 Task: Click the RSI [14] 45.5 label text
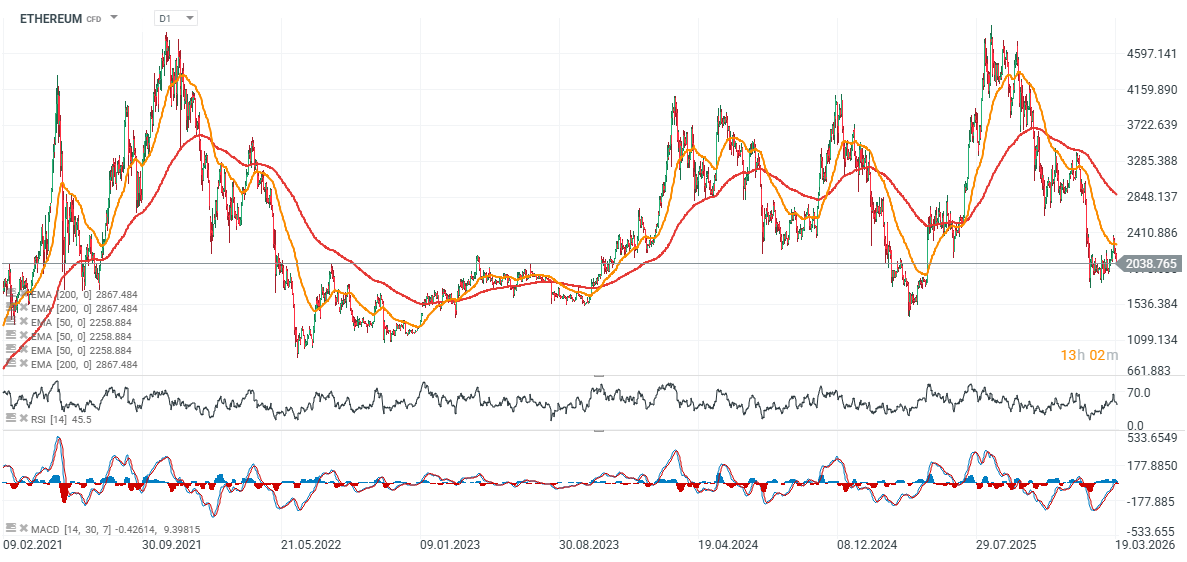(61, 418)
